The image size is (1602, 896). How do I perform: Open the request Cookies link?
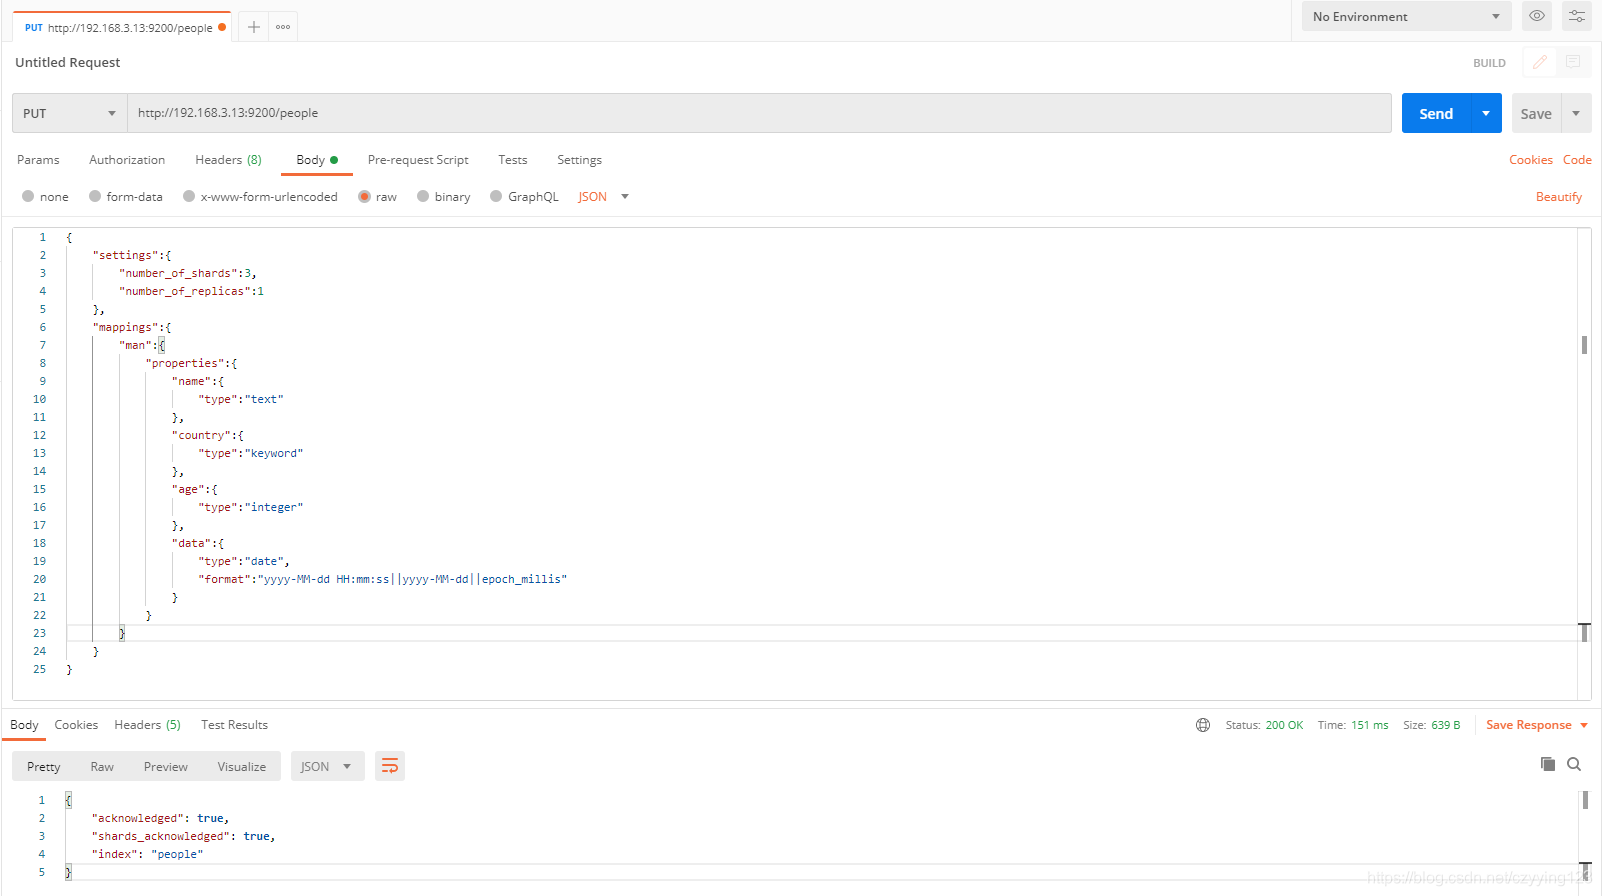click(1531, 160)
